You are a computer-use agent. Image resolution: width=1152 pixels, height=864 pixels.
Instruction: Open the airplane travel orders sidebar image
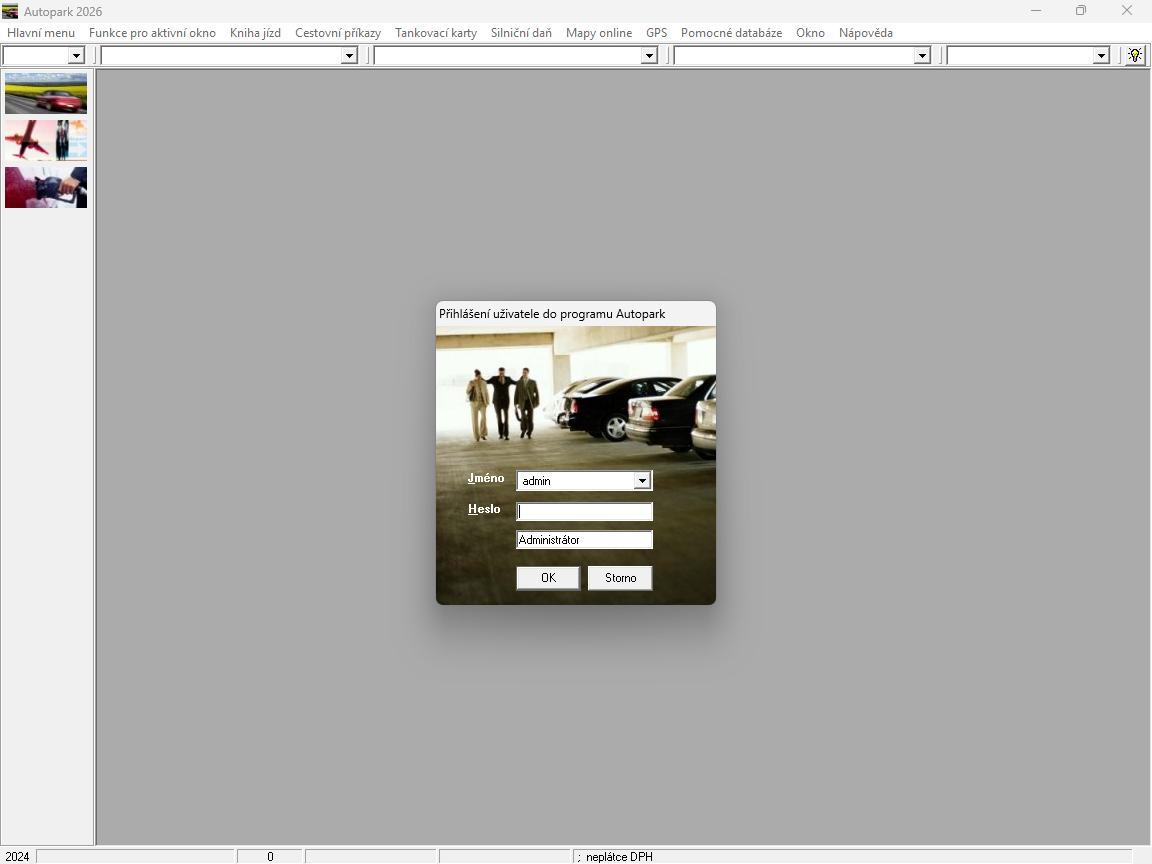pyautogui.click(x=46, y=140)
